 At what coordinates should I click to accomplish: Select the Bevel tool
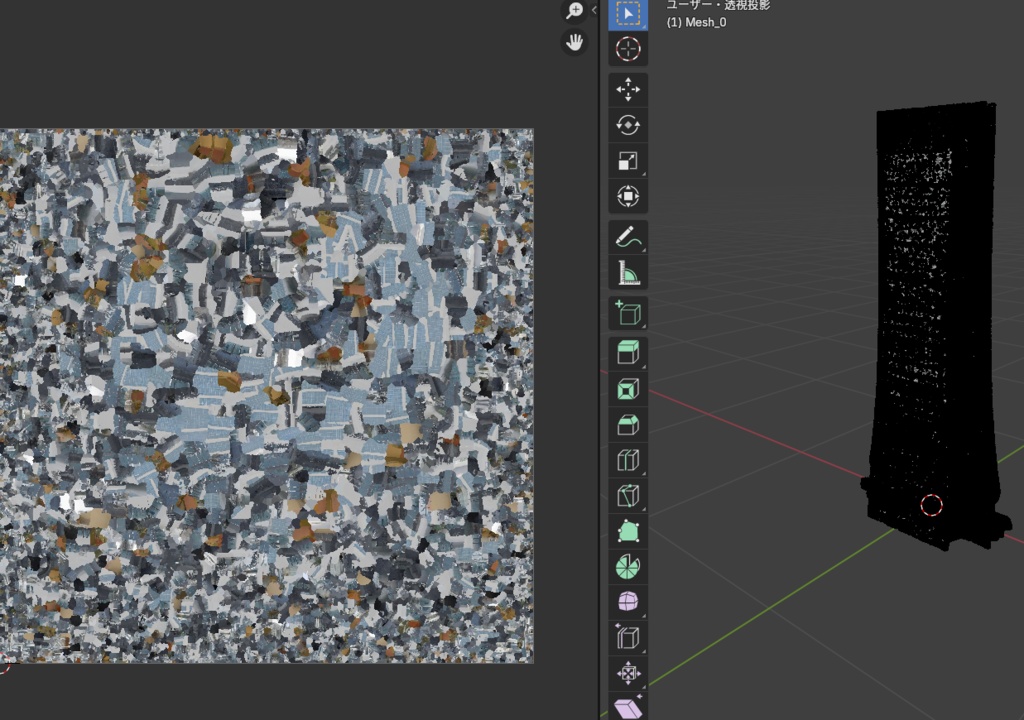click(x=628, y=425)
